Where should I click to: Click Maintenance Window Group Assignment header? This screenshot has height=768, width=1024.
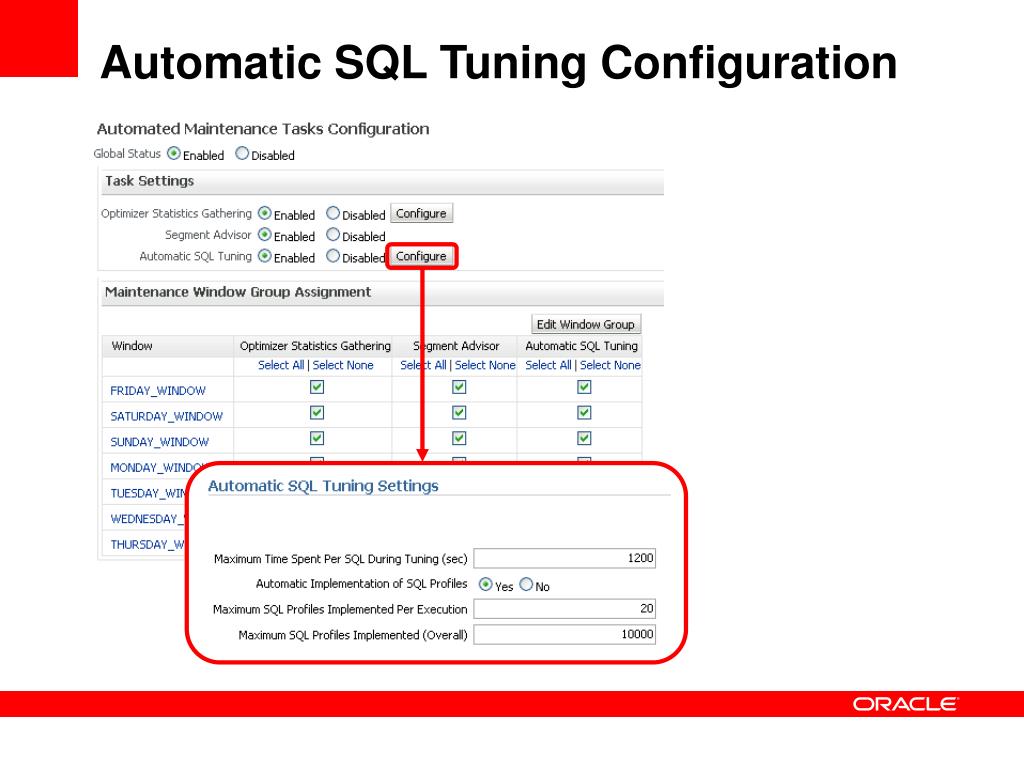coord(238,292)
